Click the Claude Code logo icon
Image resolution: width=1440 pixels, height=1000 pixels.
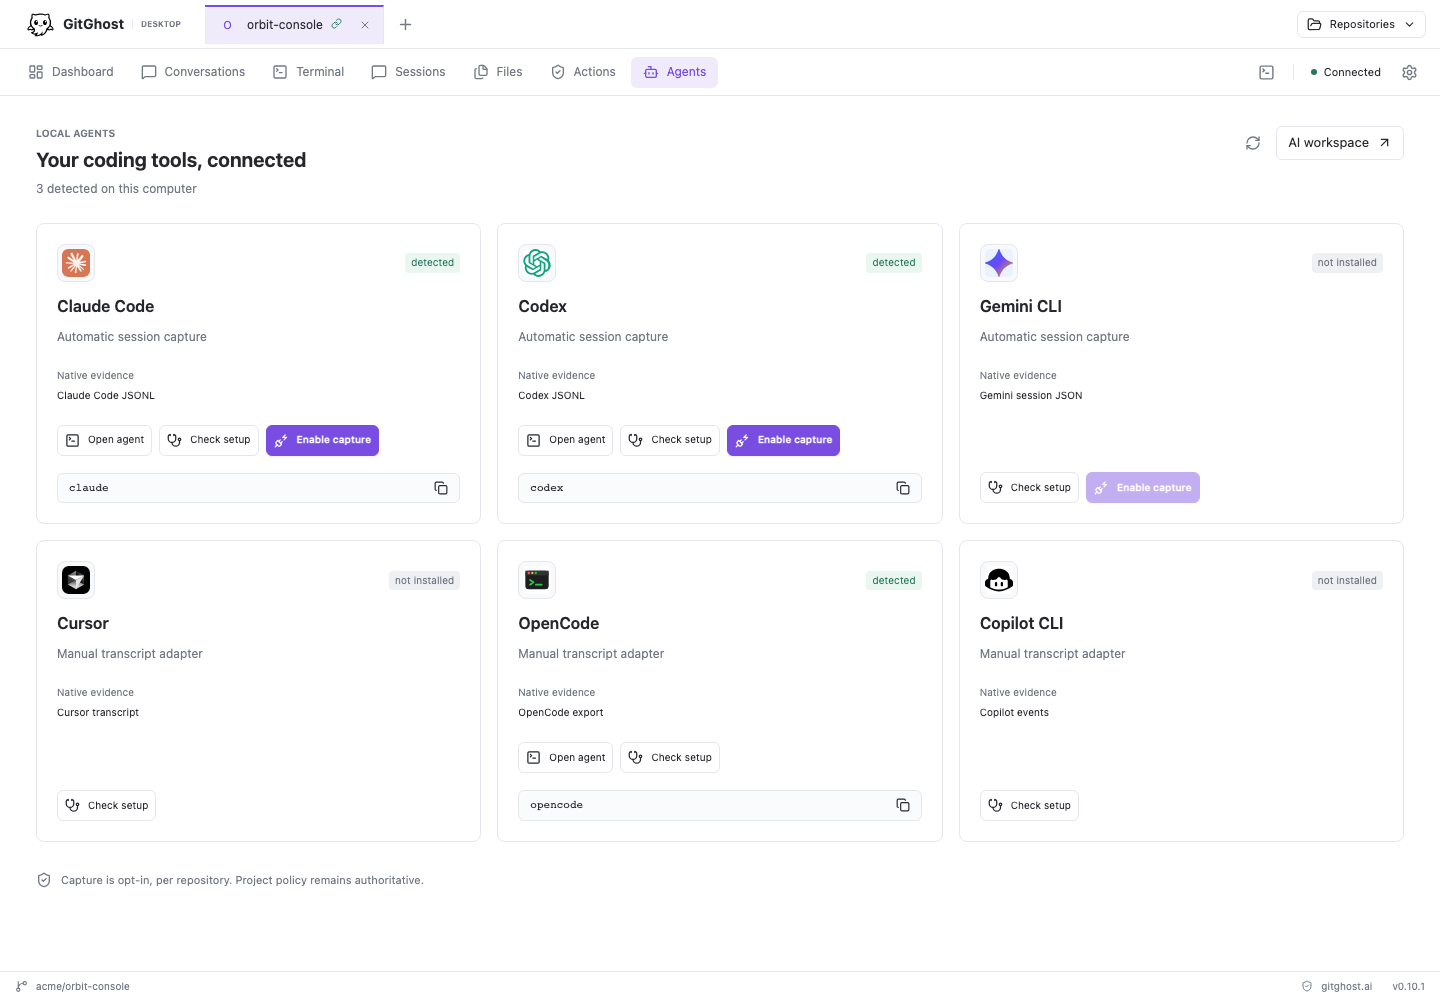click(x=76, y=263)
